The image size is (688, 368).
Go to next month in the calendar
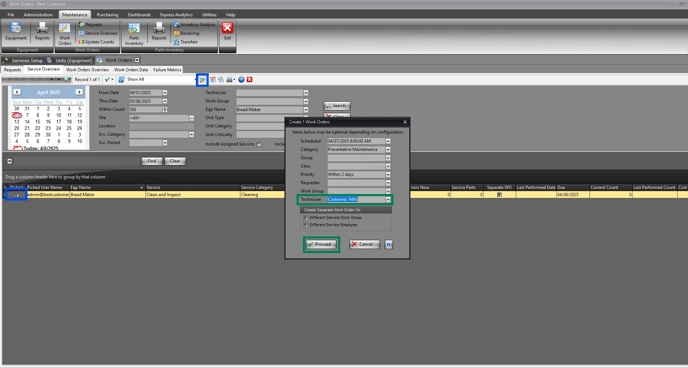click(x=79, y=92)
